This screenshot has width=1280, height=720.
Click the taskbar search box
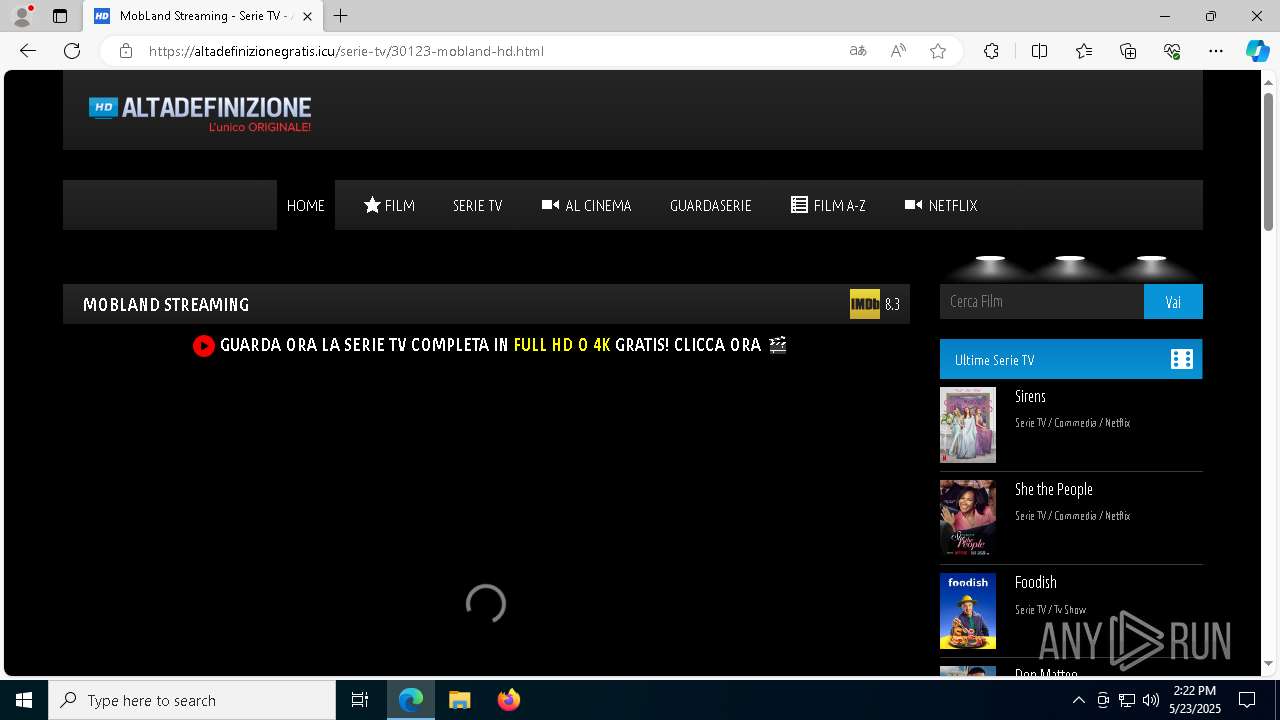point(192,700)
